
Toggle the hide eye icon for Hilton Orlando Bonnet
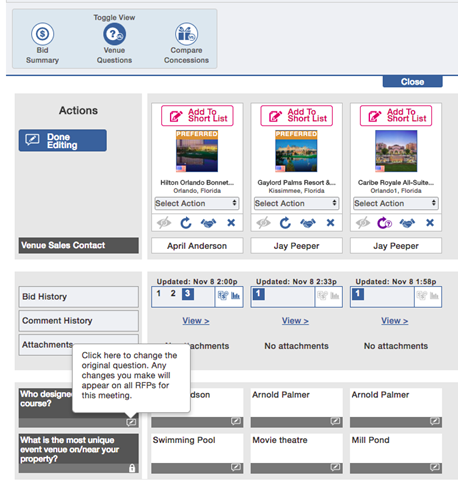tap(164, 223)
